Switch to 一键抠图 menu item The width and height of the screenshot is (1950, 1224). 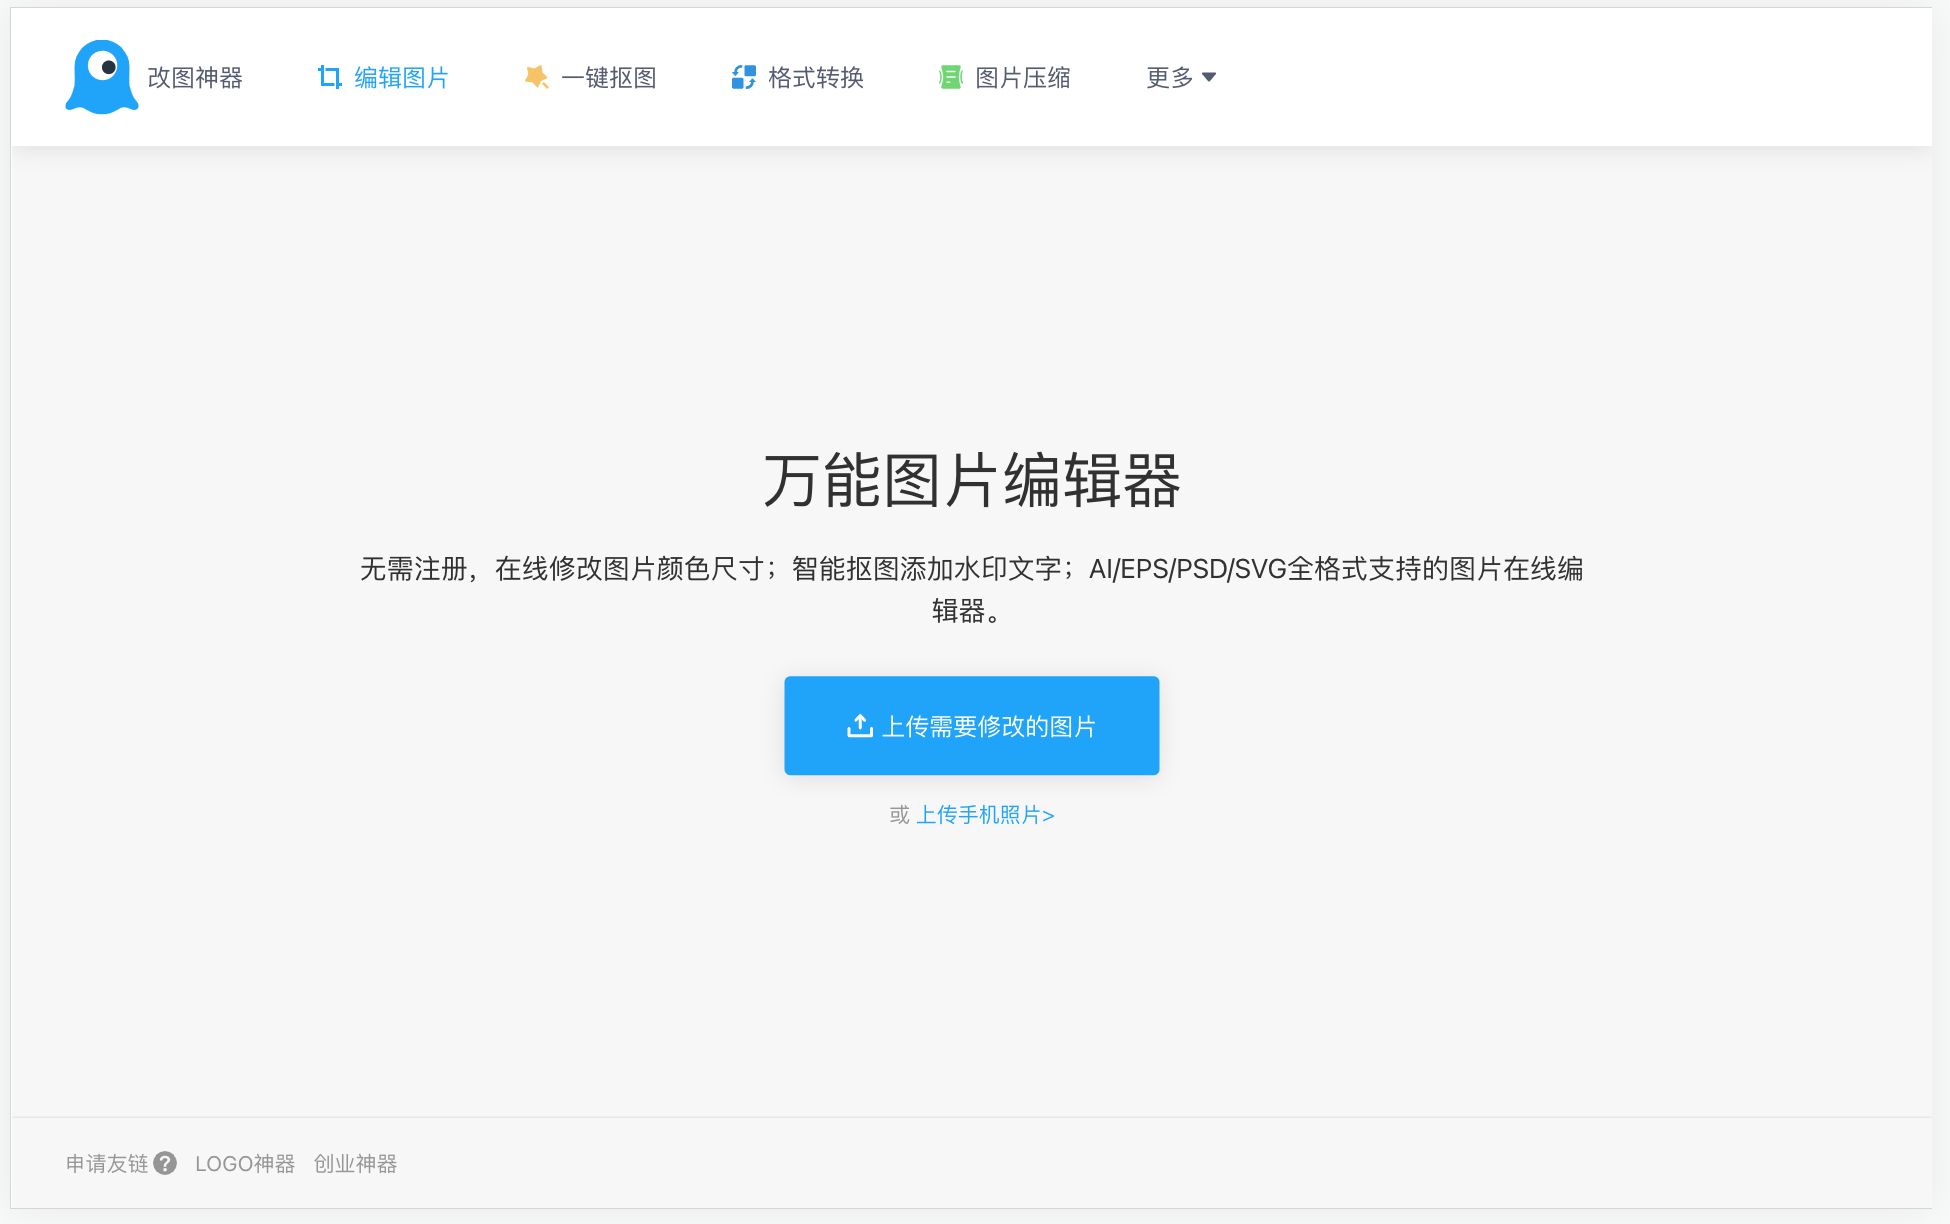[608, 77]
